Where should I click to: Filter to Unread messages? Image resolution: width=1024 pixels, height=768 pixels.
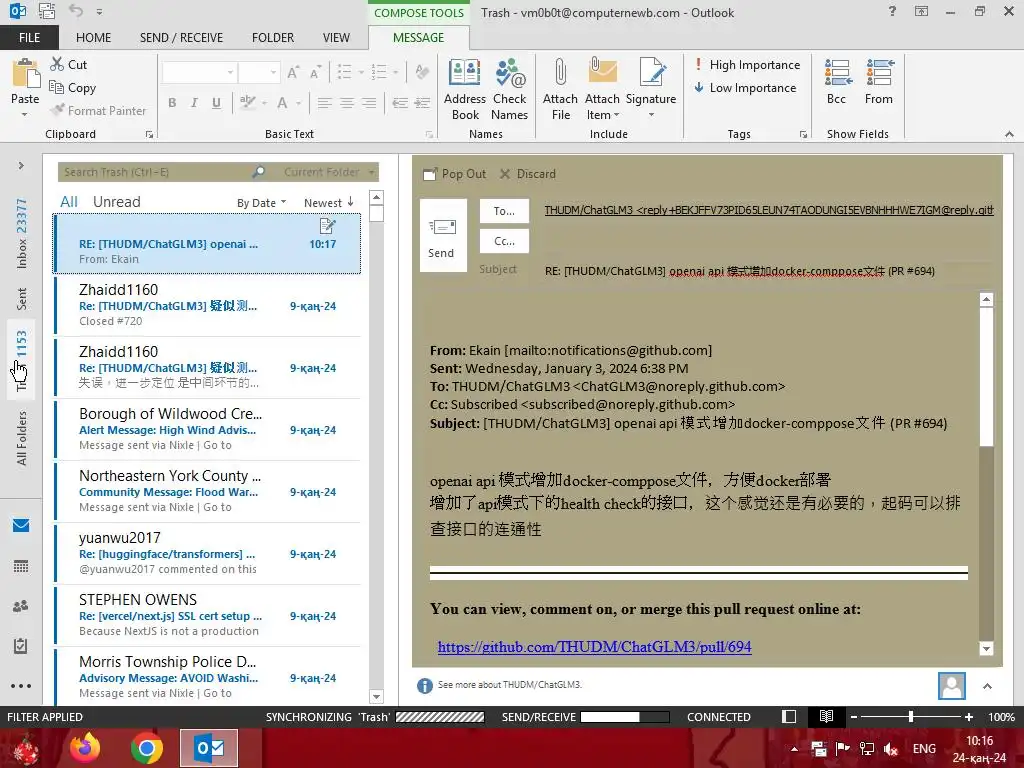tap(116, 202)
